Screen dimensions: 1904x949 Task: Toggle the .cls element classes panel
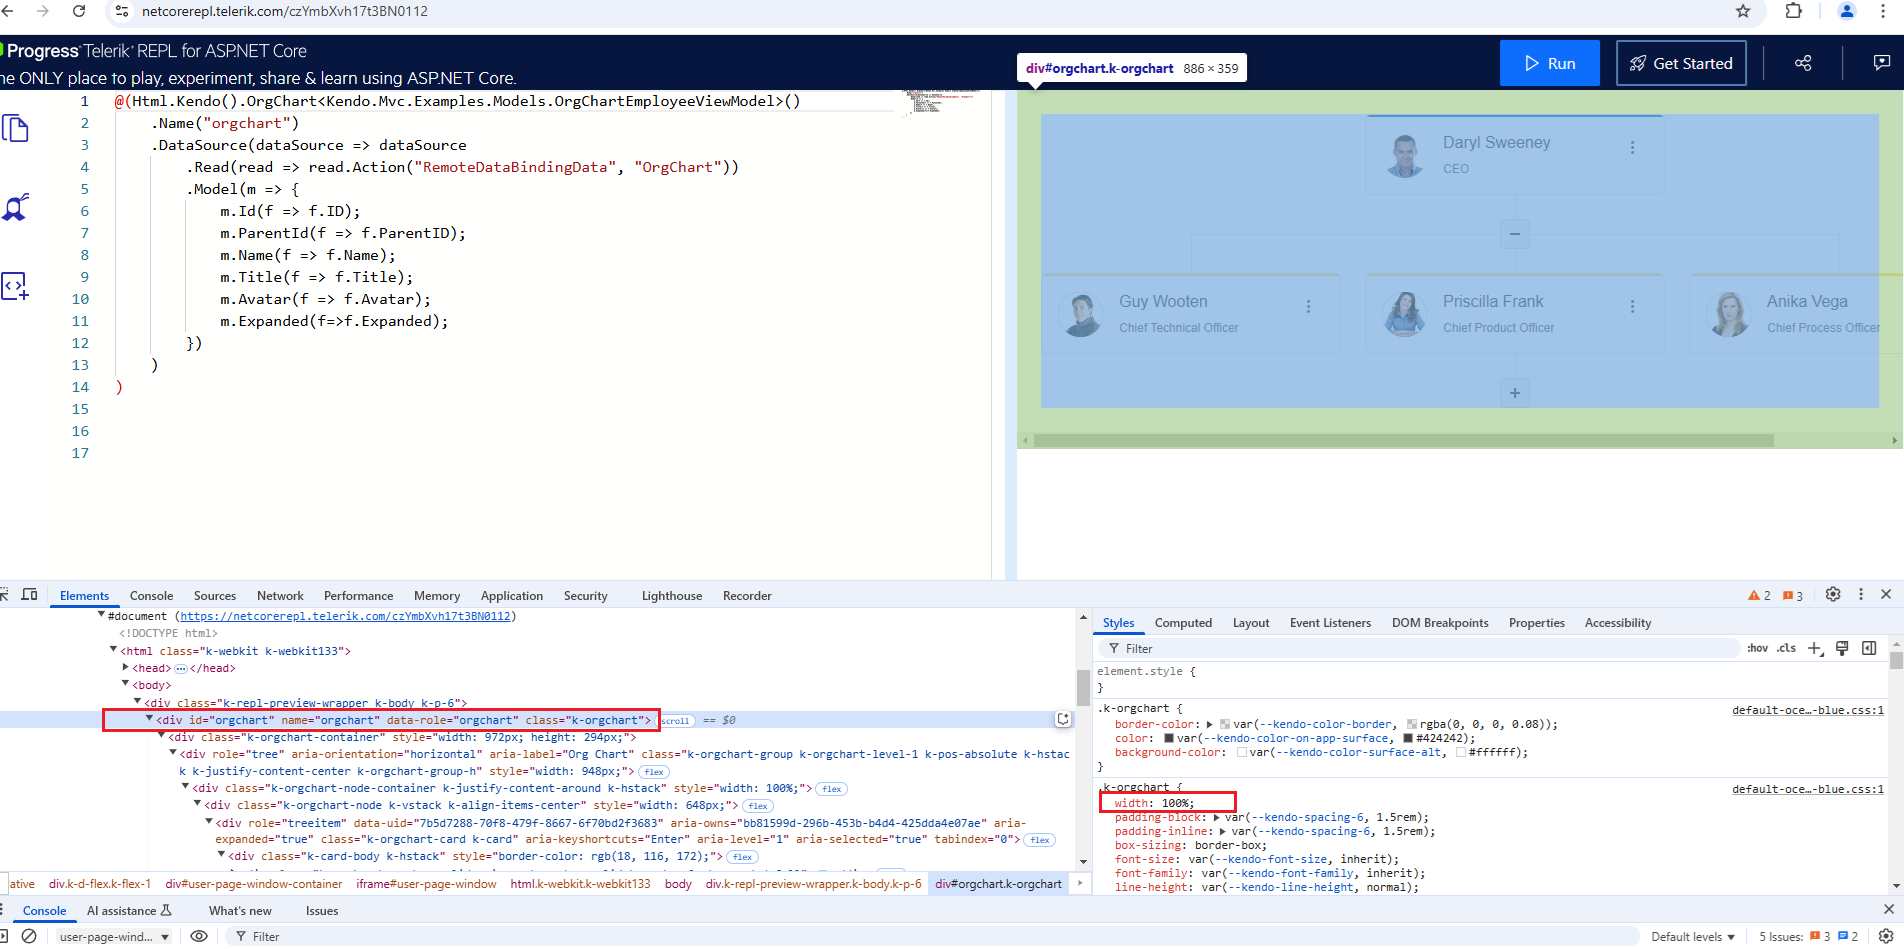(1786, 648)
